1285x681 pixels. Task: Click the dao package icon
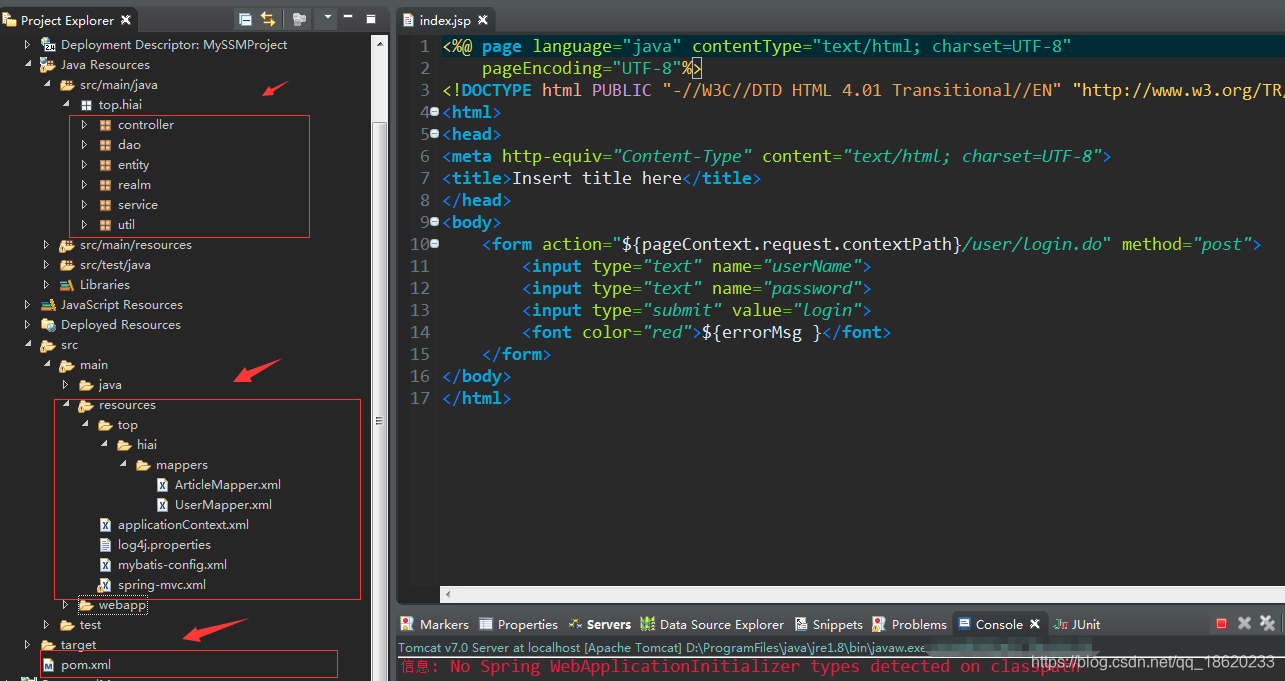click(x=105, y=145)
